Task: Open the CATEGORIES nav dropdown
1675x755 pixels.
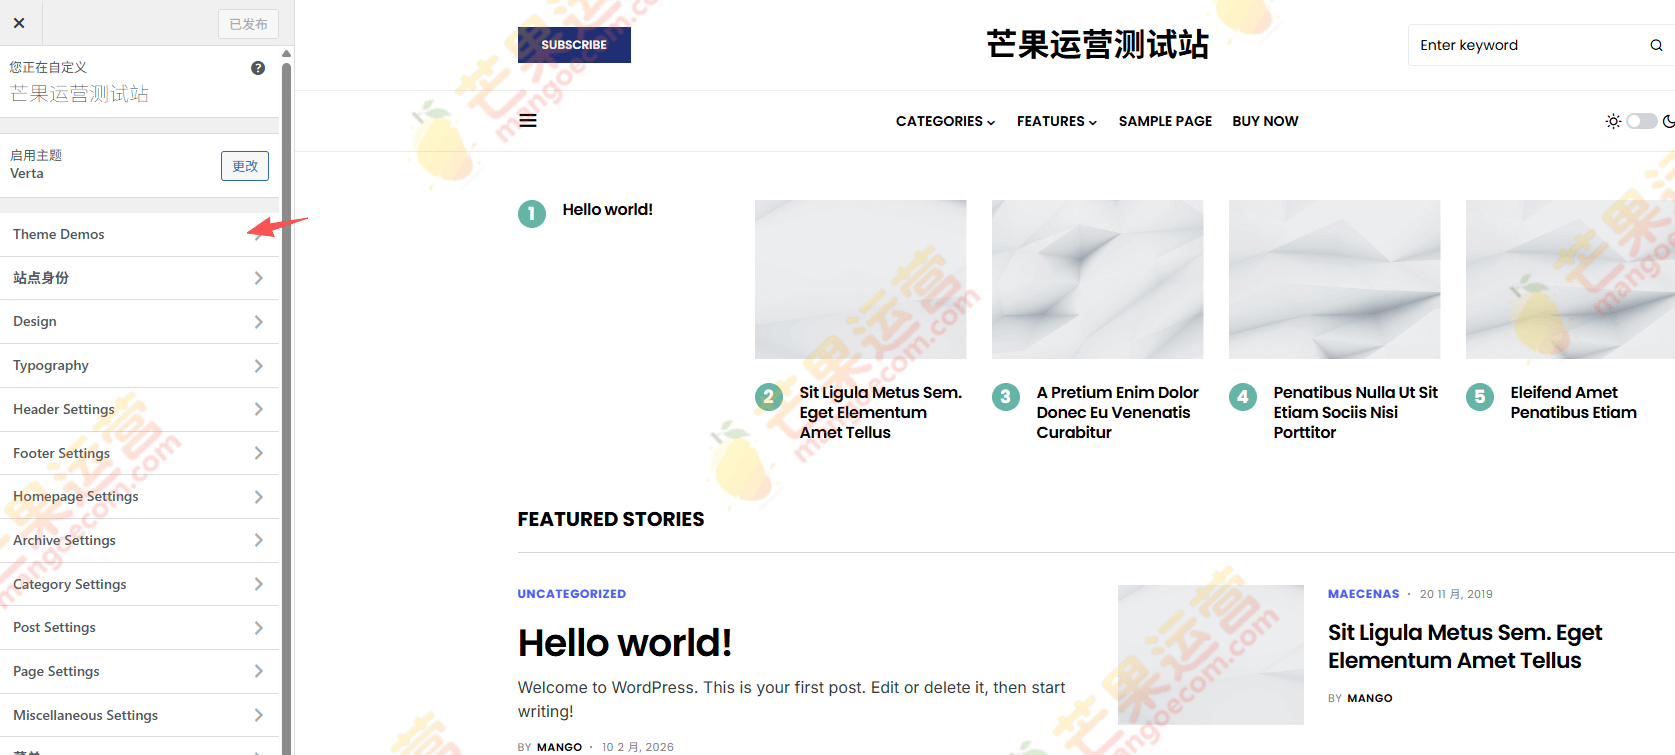Action: (945, 121)
